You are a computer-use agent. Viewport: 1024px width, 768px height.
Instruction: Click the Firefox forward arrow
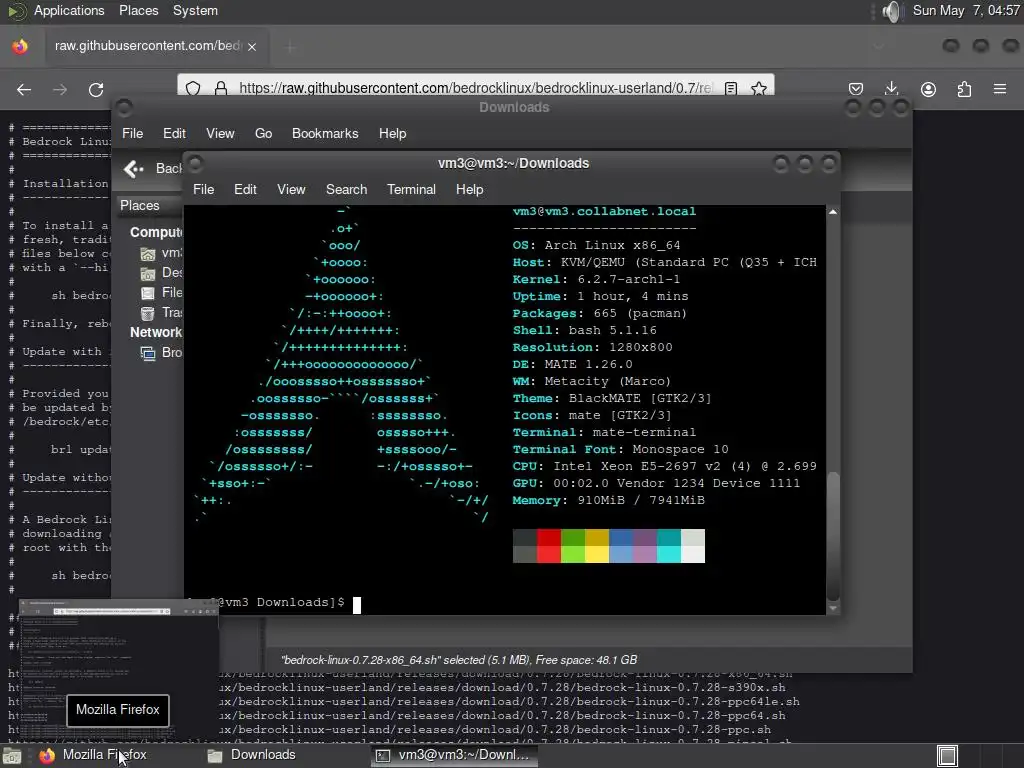point(60,89)
